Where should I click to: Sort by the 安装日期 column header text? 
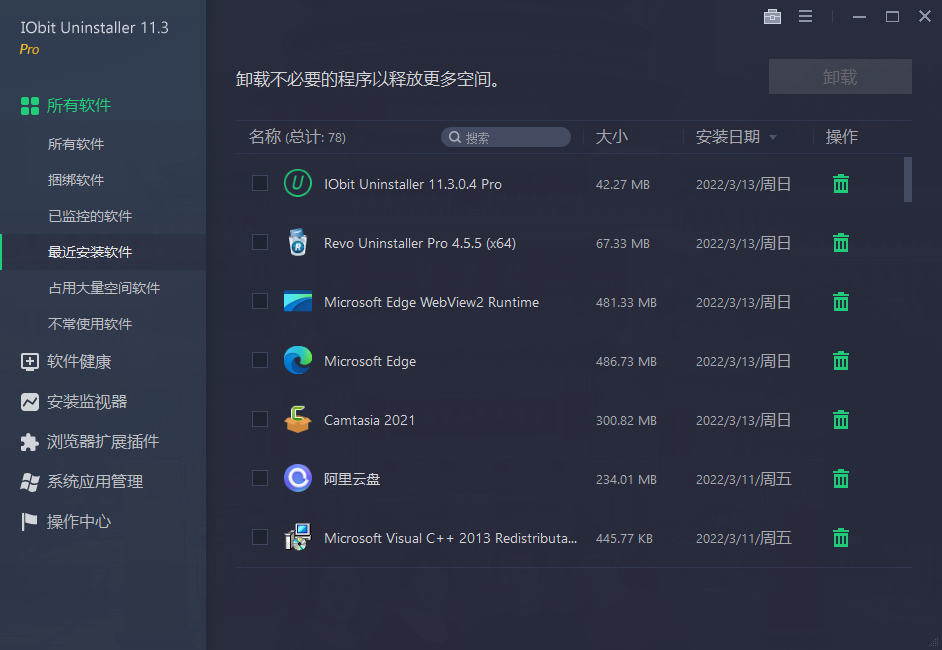point(728,137)
